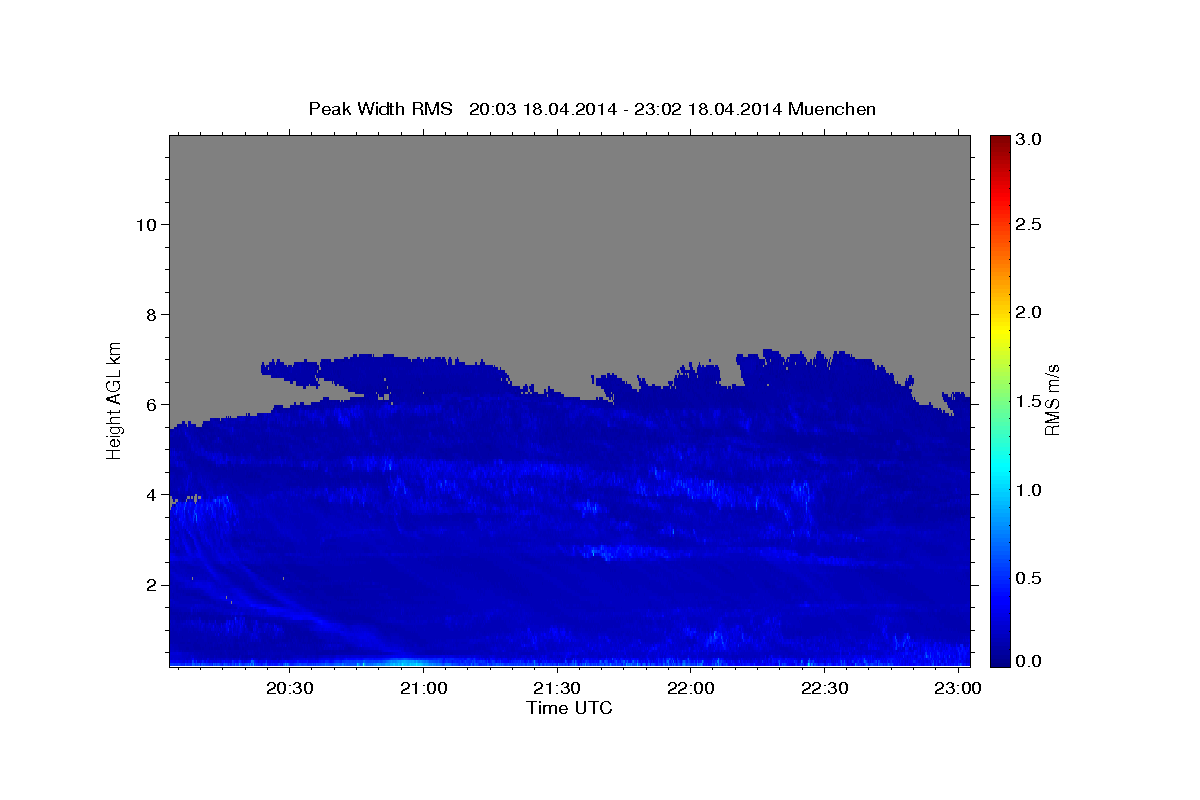The height and width of the screenshot is (800, 1200).
Task: Click the height tick label 4
Action: tap(152, 495)
